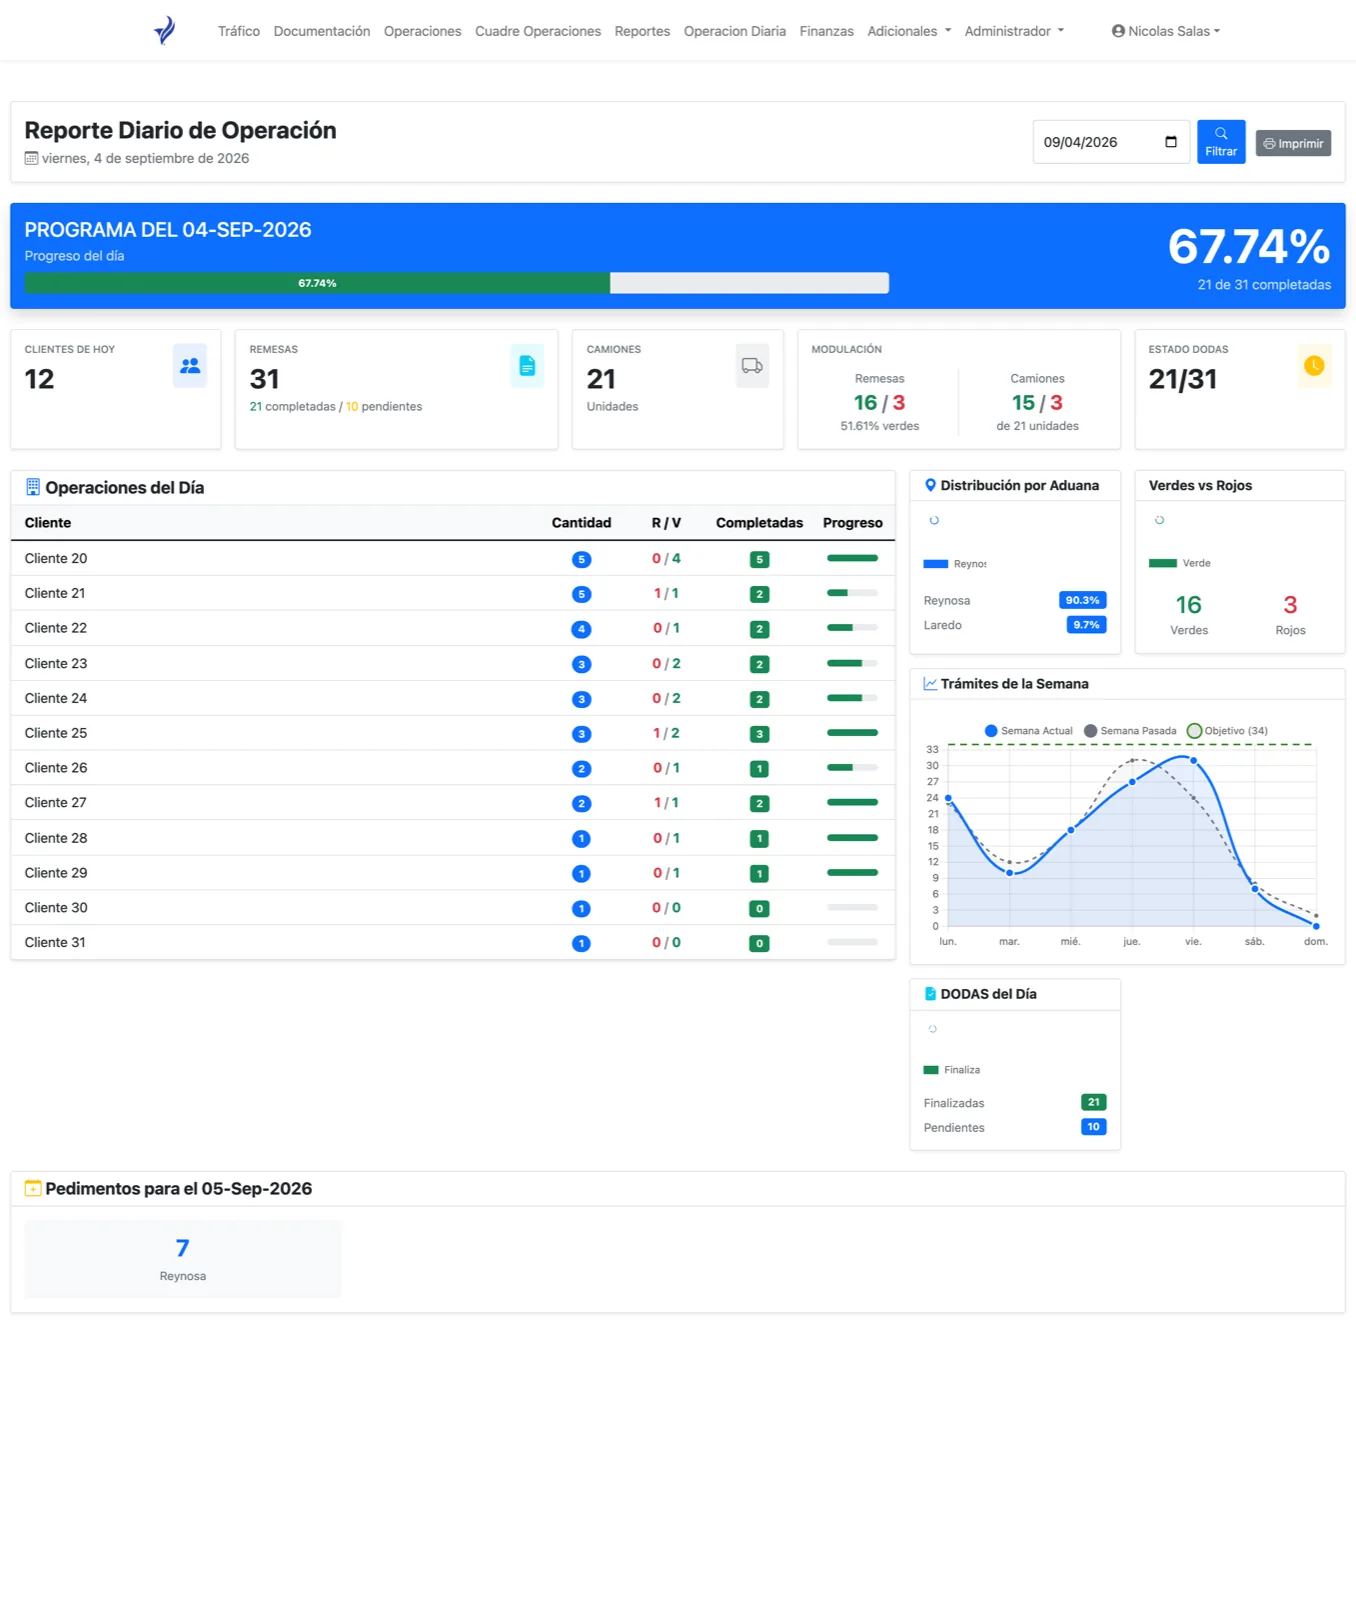Click the user avatar icon
The image size is (1356, 1600).
pos(1118,31)
